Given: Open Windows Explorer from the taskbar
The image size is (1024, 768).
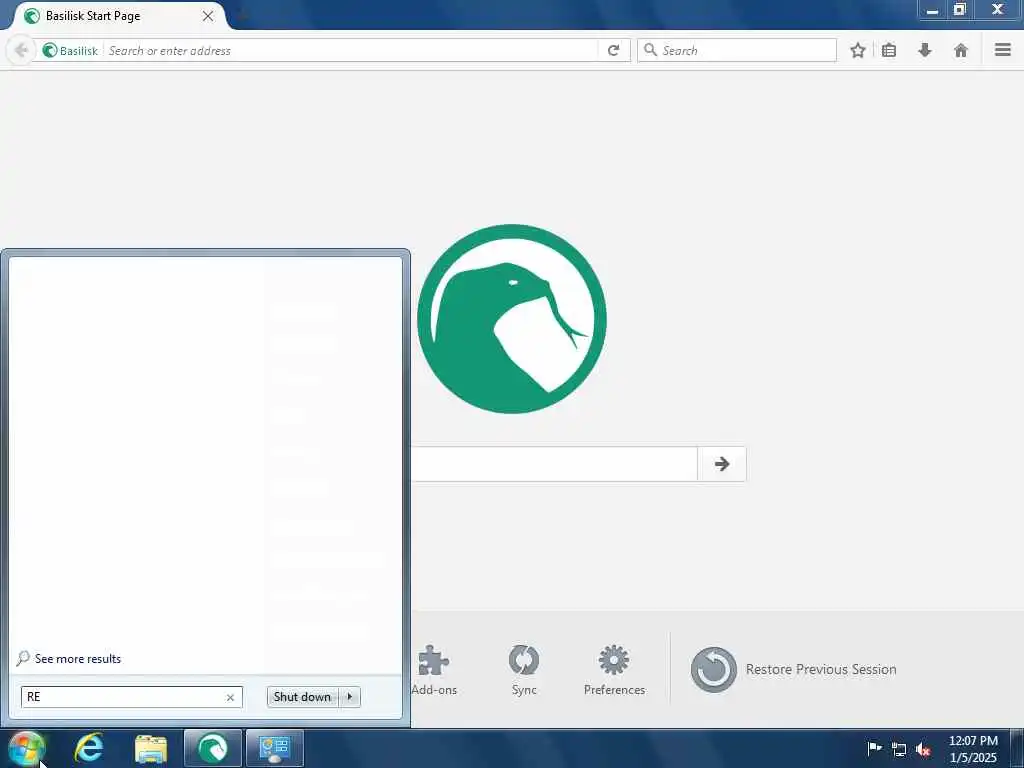Looking at the screenshot, I should click(151, 749).
